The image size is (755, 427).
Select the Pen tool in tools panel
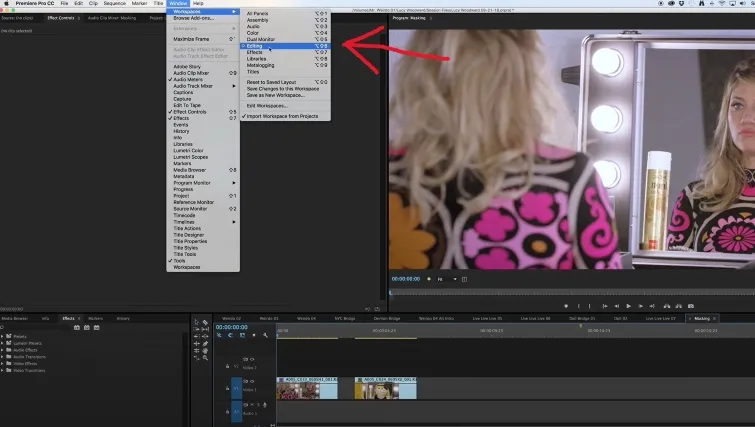[206, 344]
